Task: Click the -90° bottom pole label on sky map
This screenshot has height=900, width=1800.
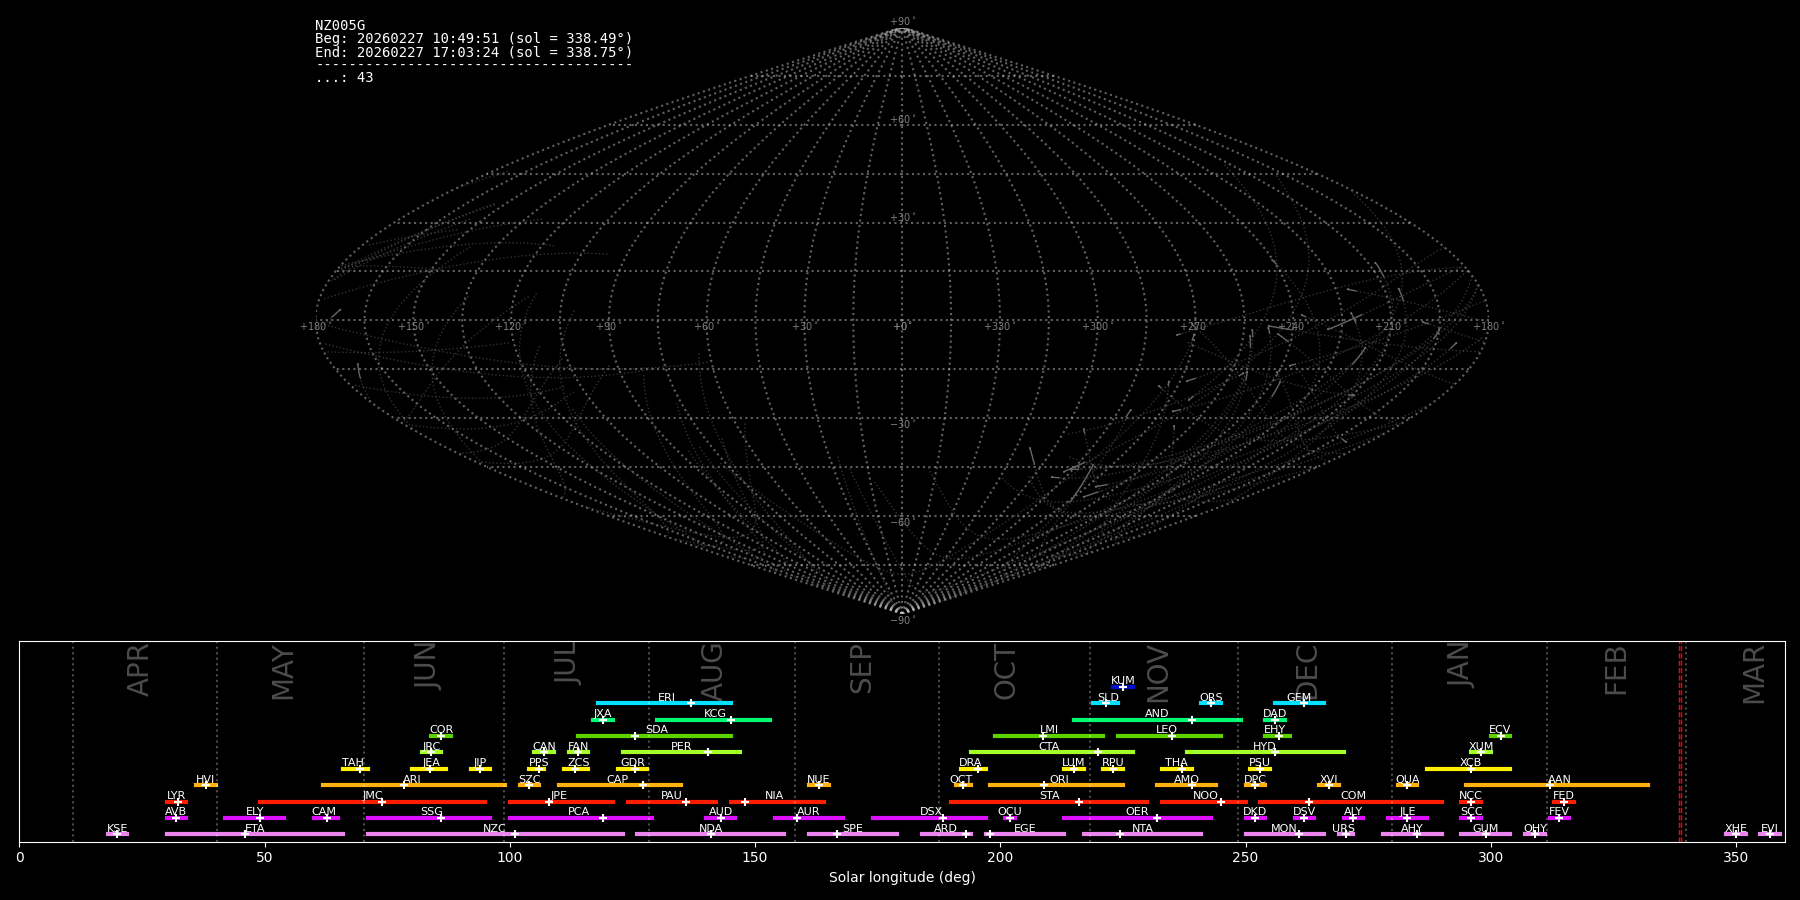Action: point(902,621)
